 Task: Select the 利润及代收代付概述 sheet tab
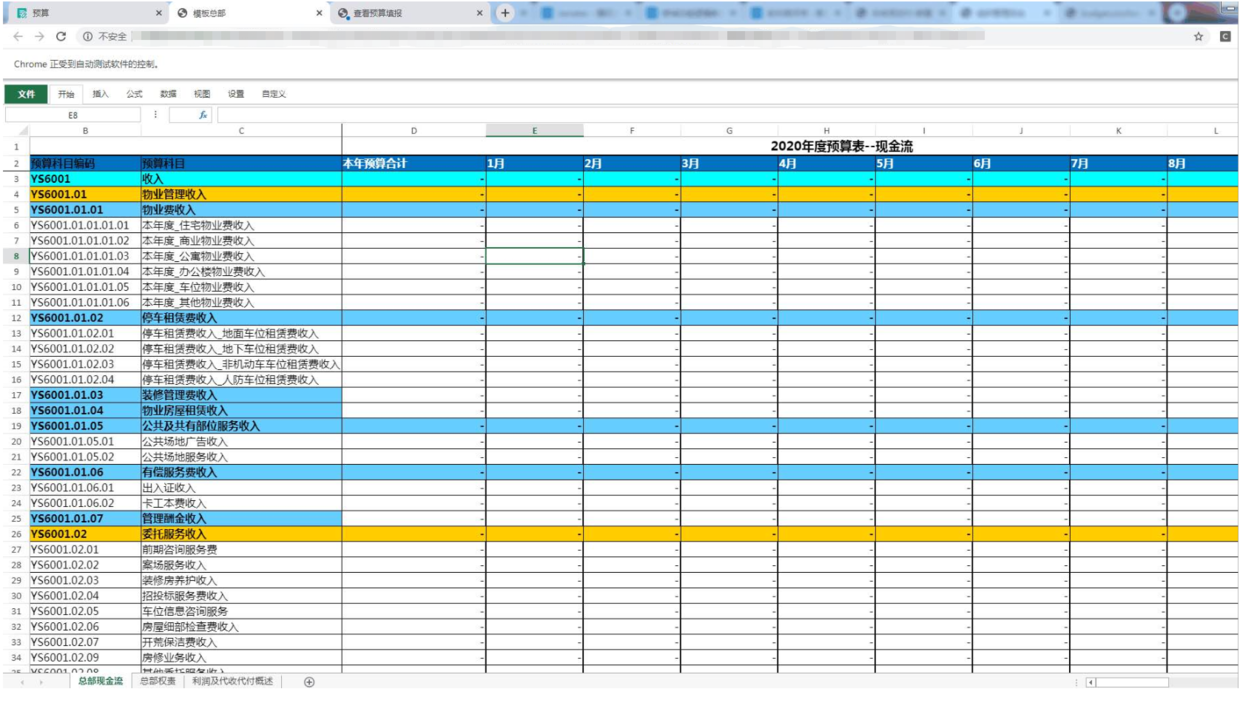(x=232, y=681)
